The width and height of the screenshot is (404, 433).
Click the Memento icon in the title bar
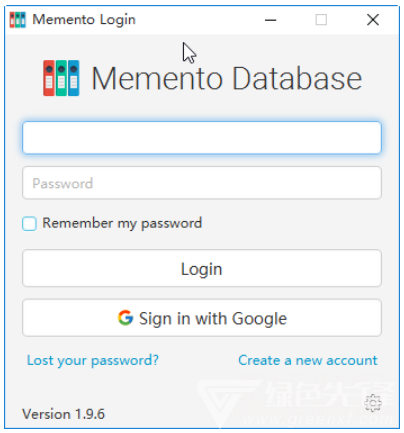point(17,20)
